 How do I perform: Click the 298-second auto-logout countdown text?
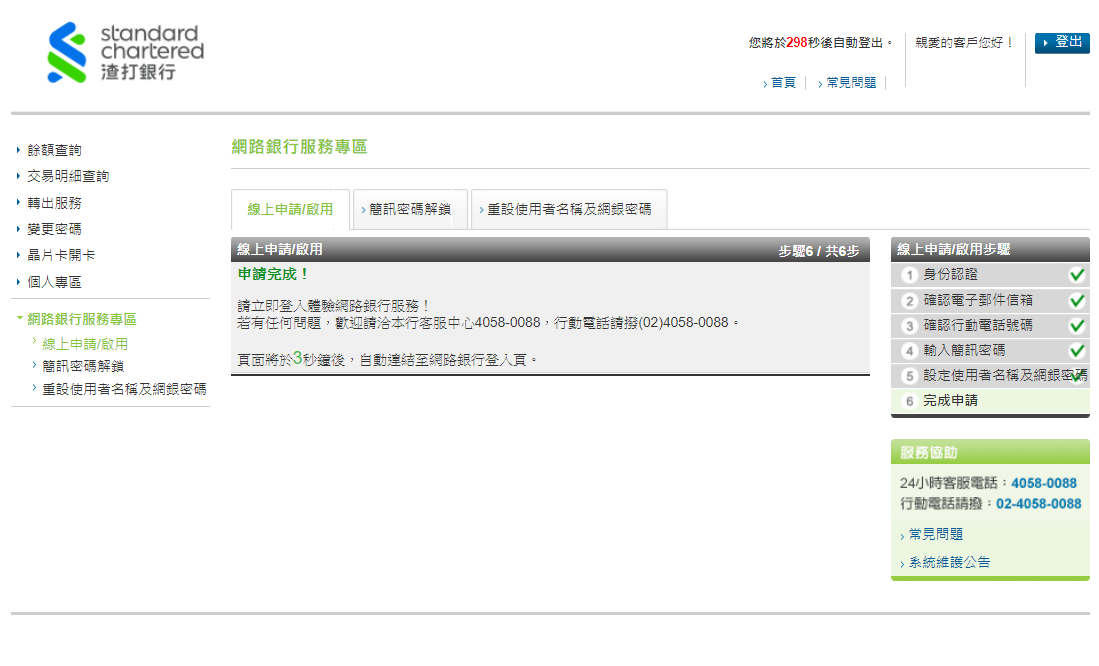pos(821,43)
